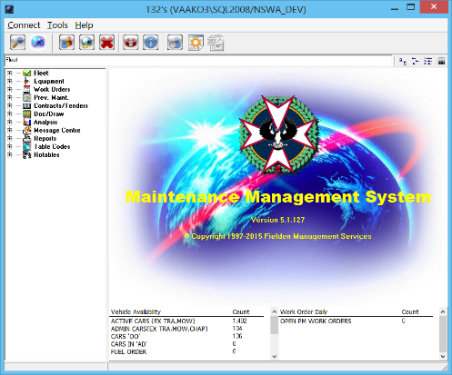Select the CARS IN 'AD' row

[x=187, y=344]
